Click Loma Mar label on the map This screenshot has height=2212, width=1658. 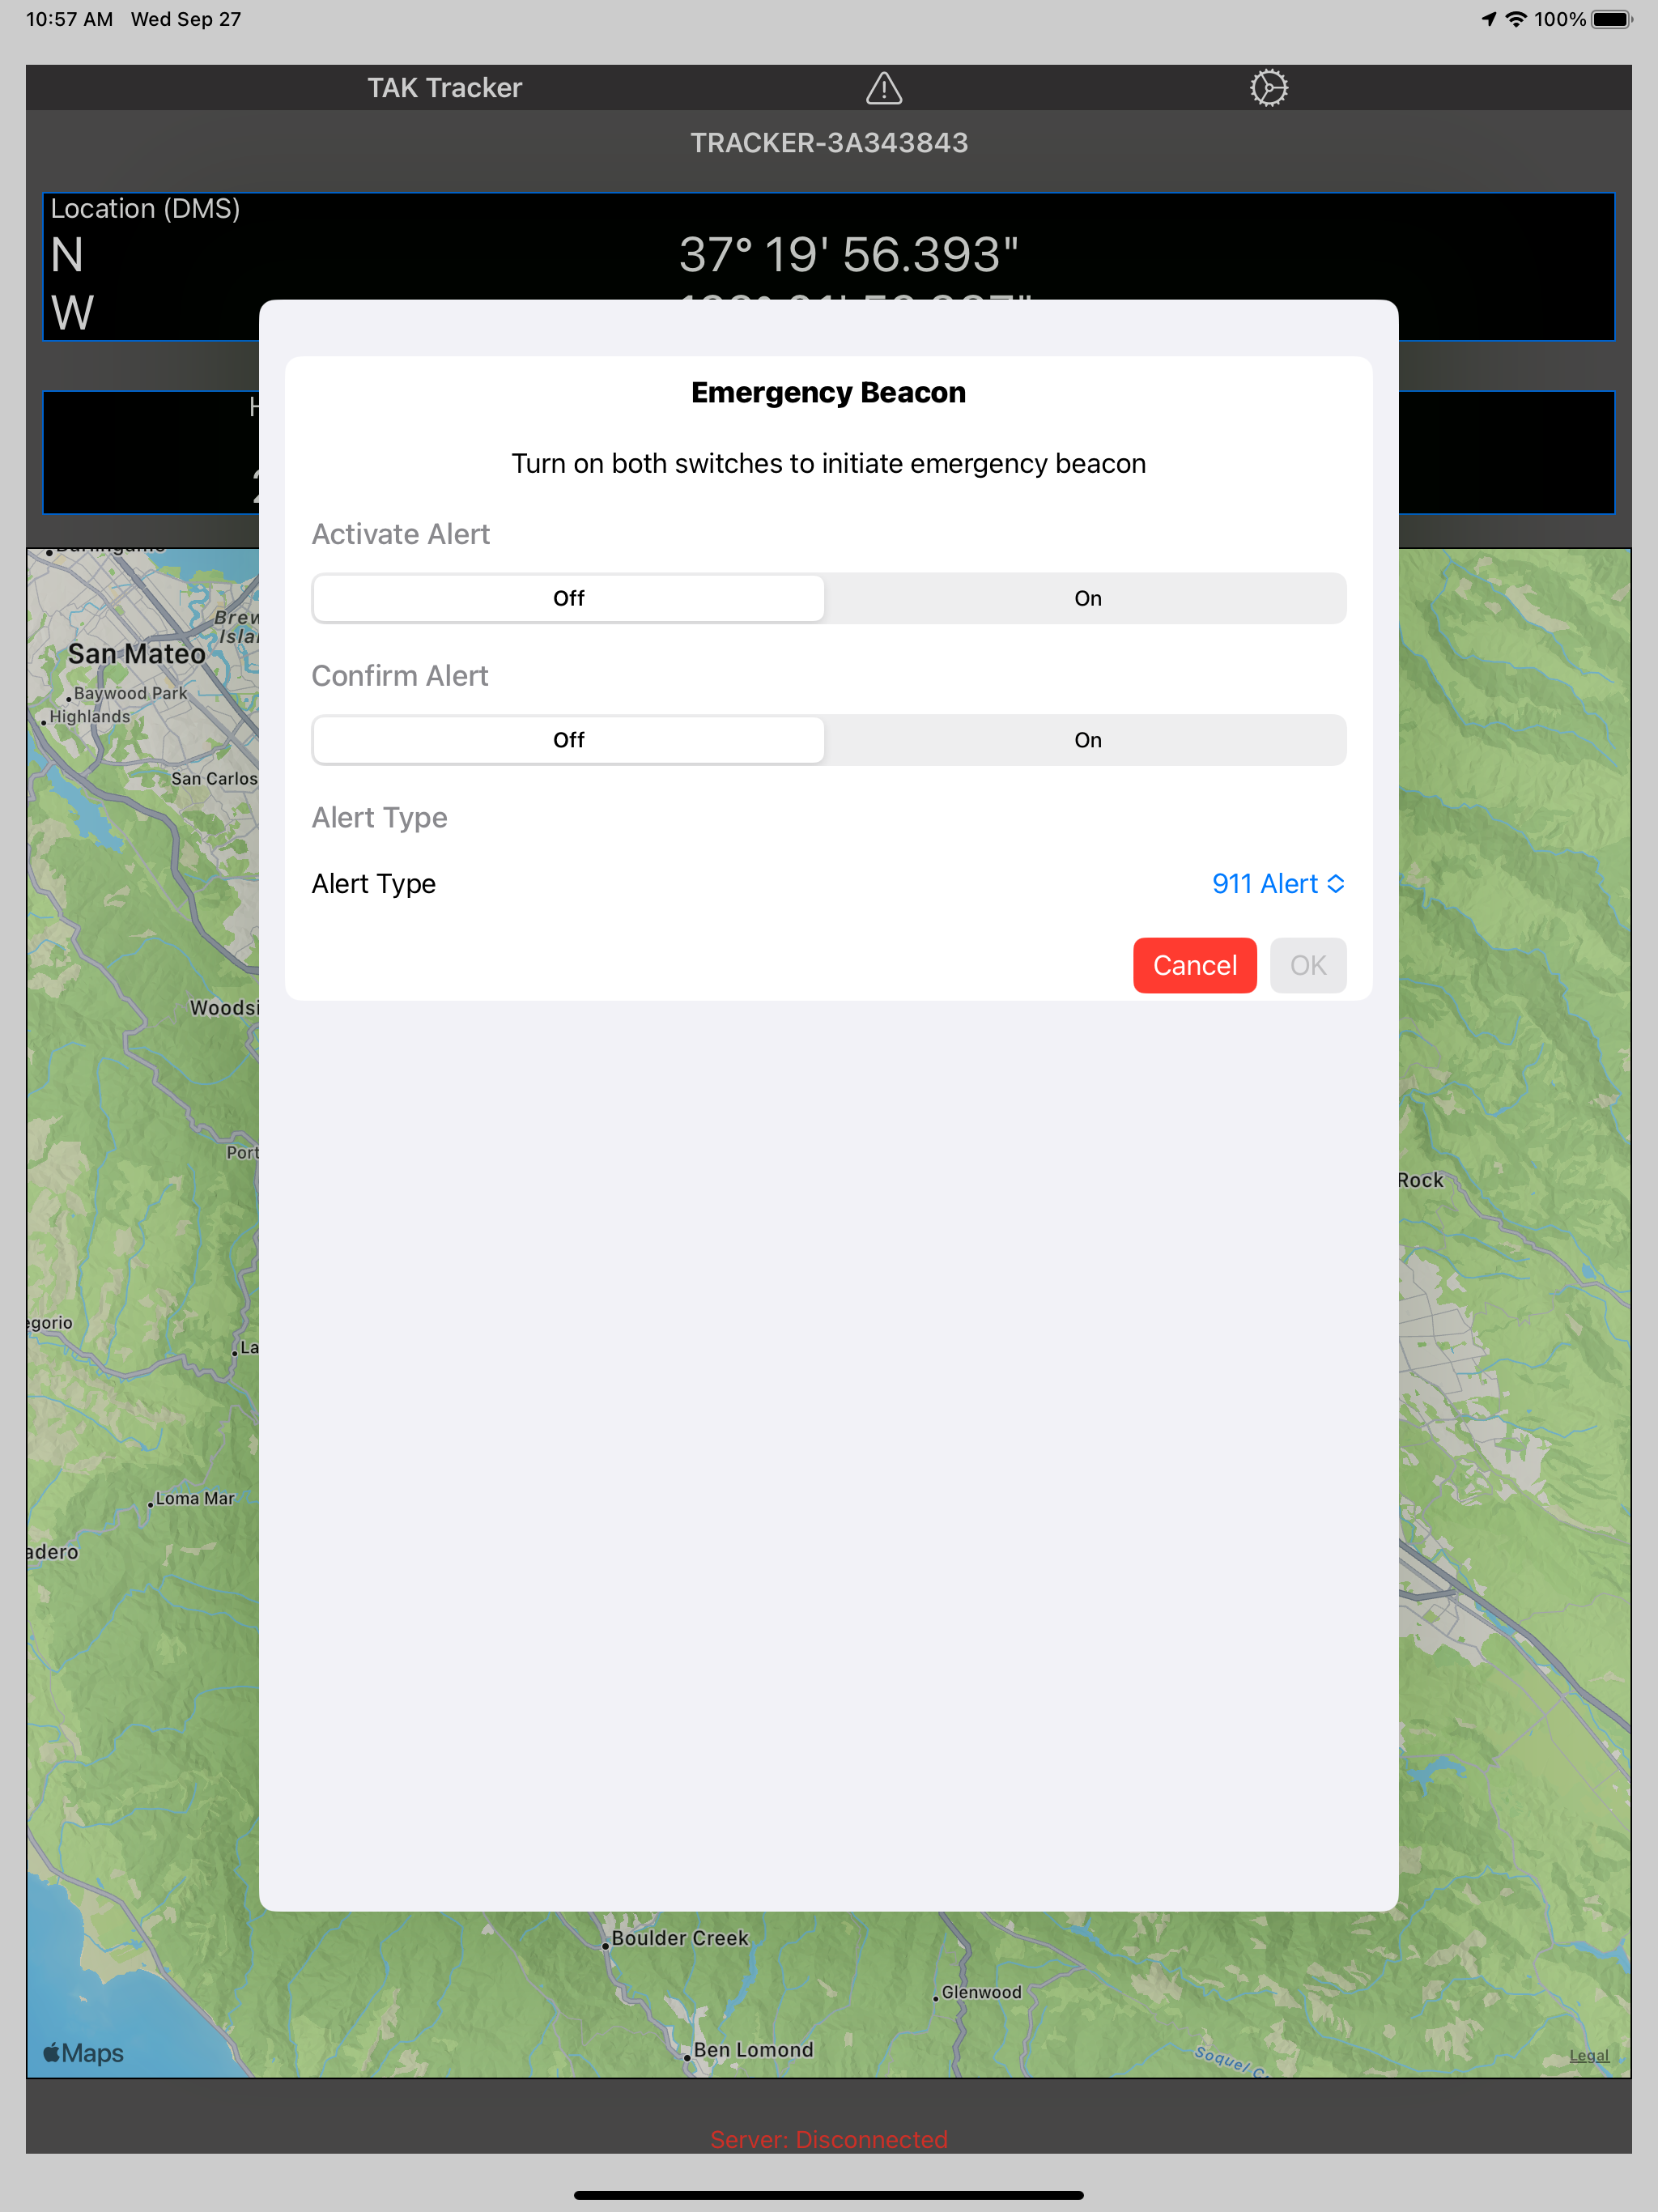(x=195, y=1498)
